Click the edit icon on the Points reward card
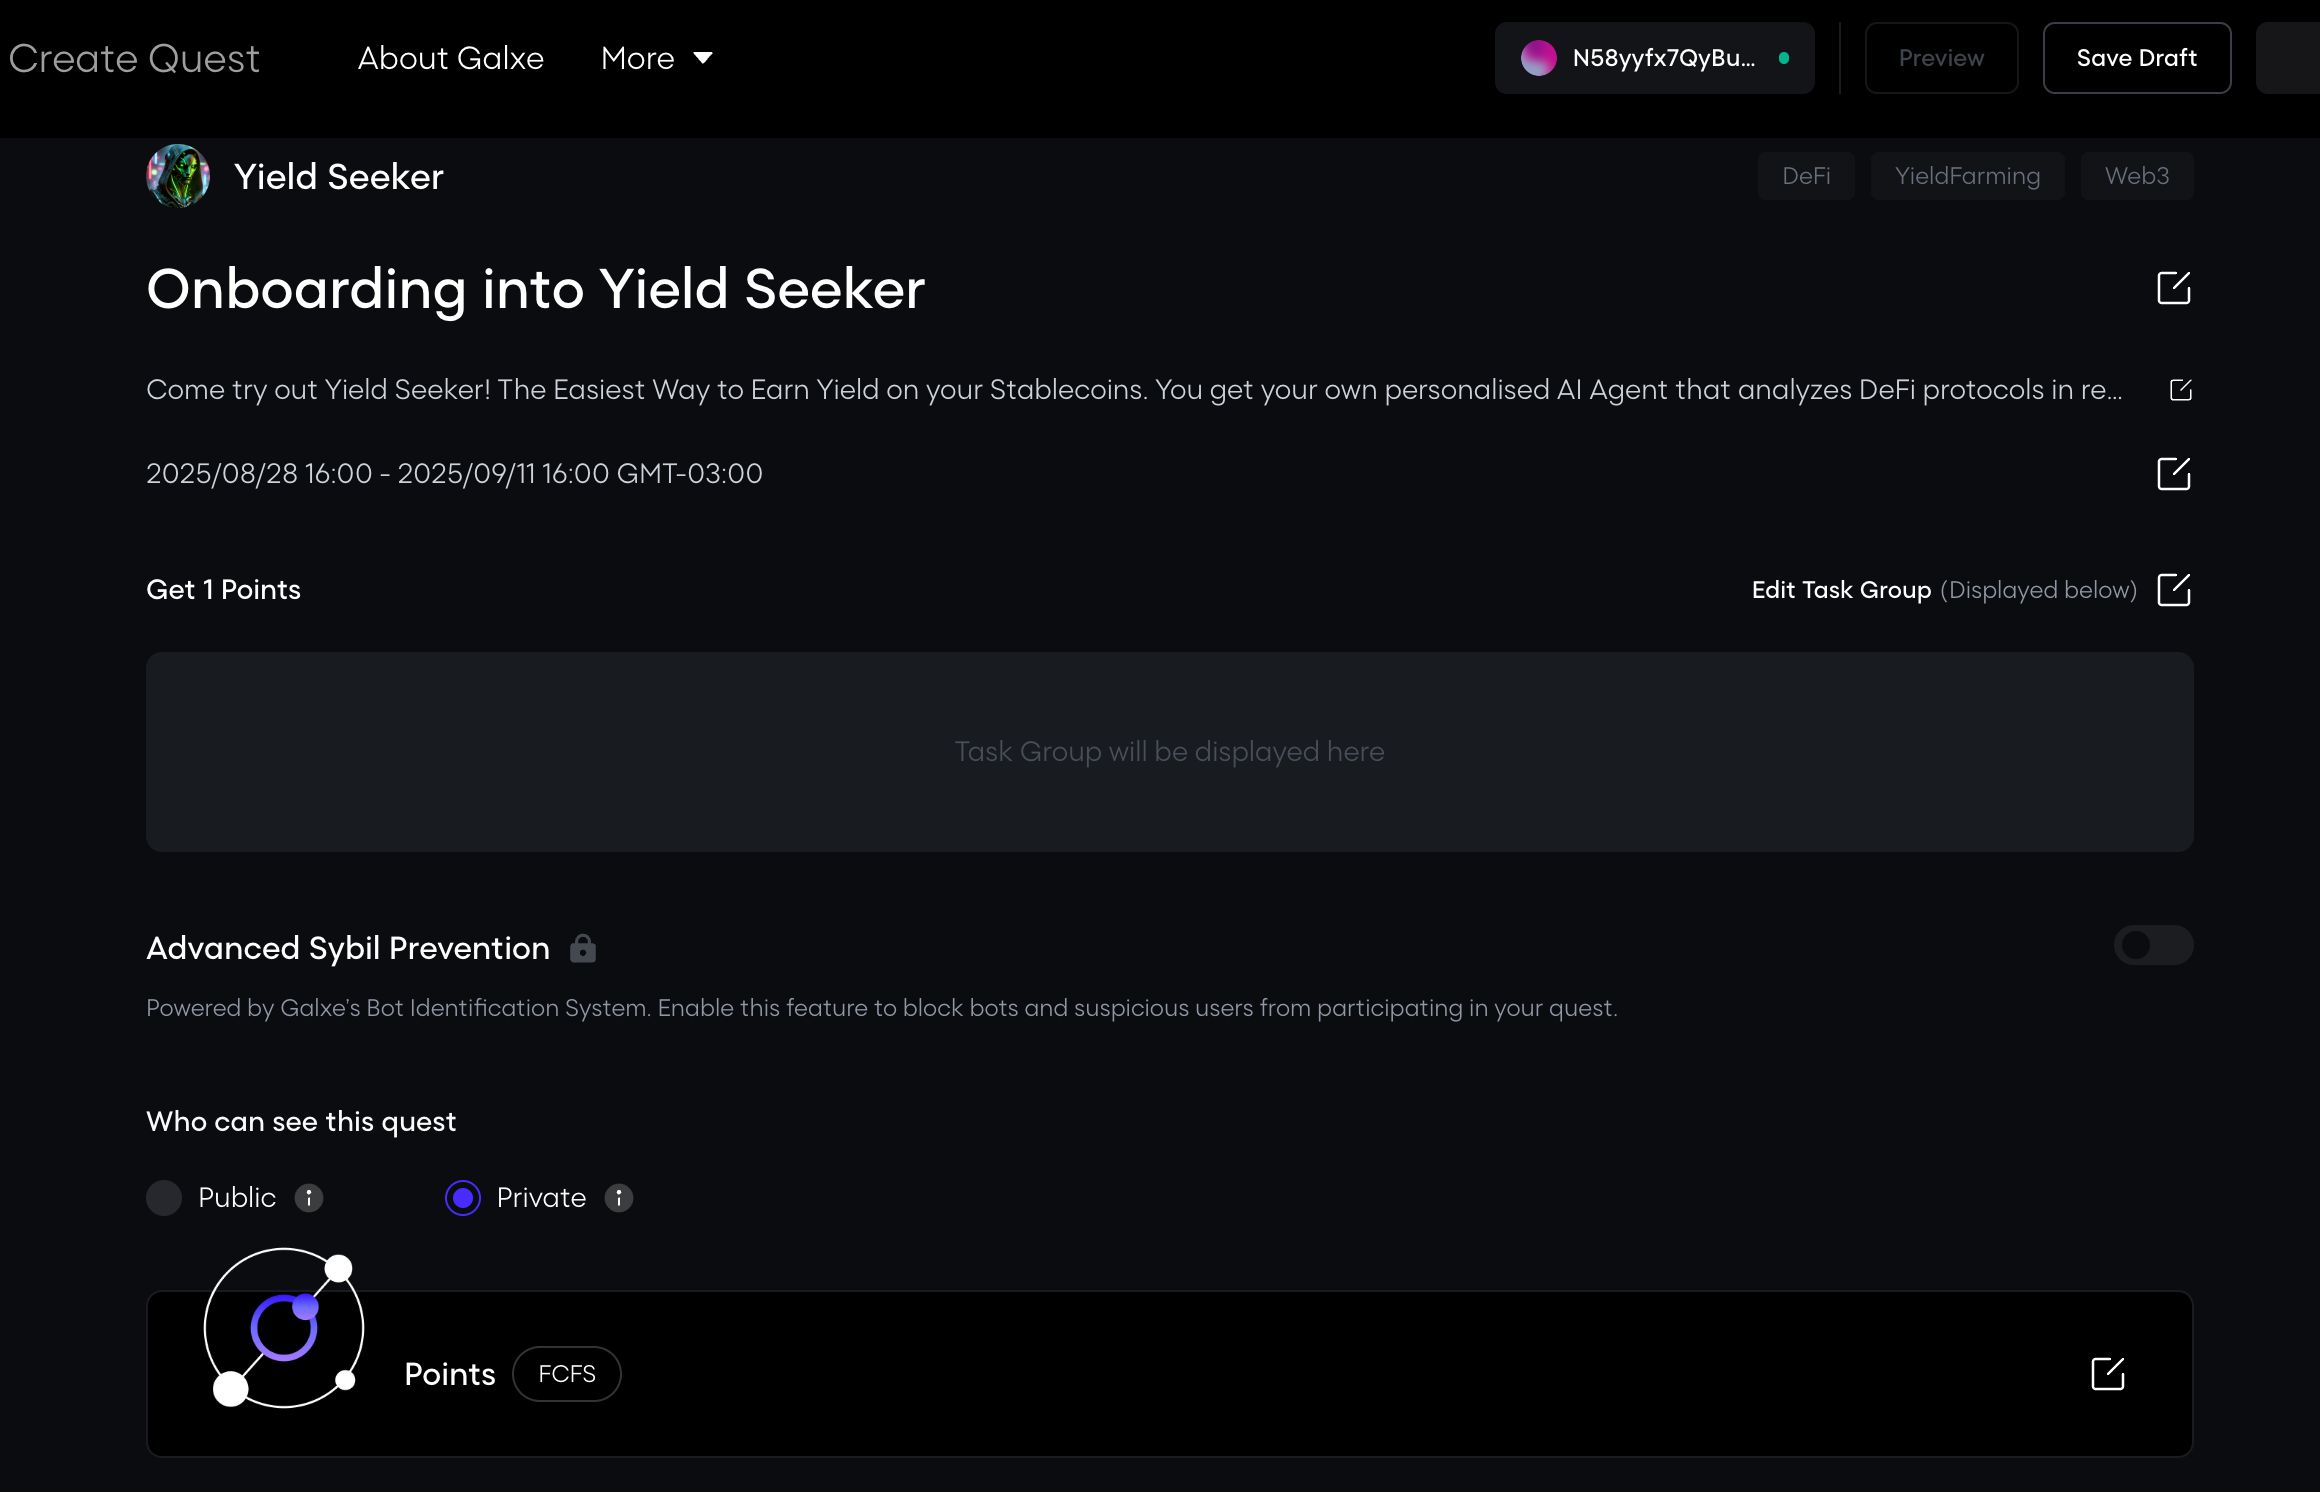This screenshot has height=1492, width=2320. click(x=2108, y=1374)
